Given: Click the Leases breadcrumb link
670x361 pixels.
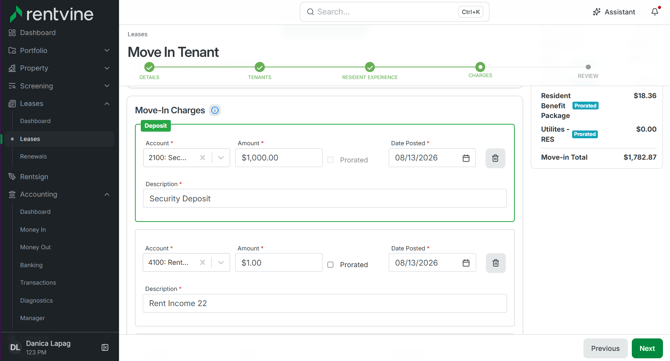Looking at the screenshot, I should point(138,34).
